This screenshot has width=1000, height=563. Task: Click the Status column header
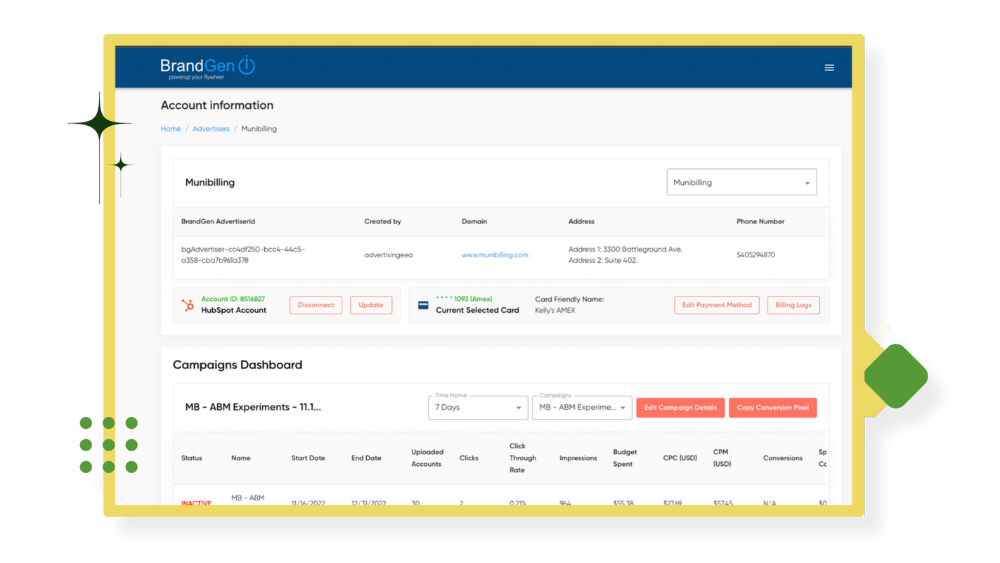(x=191, y=458)
